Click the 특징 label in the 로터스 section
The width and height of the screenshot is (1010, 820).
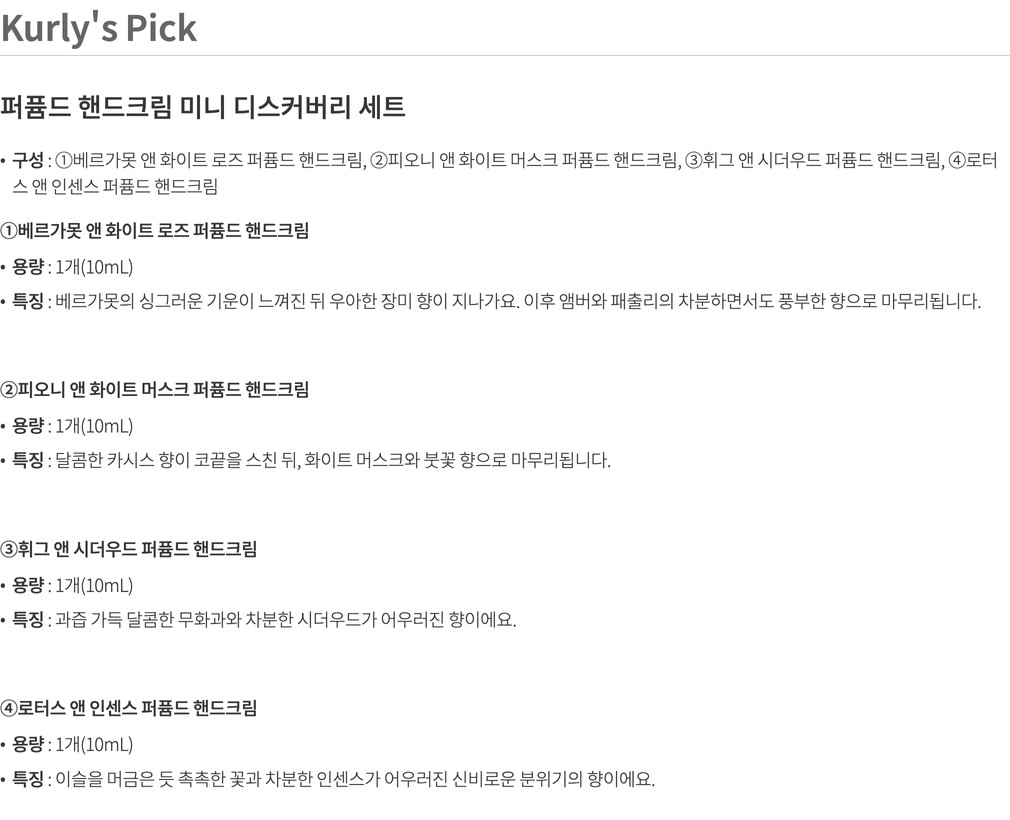click(28, 779)
